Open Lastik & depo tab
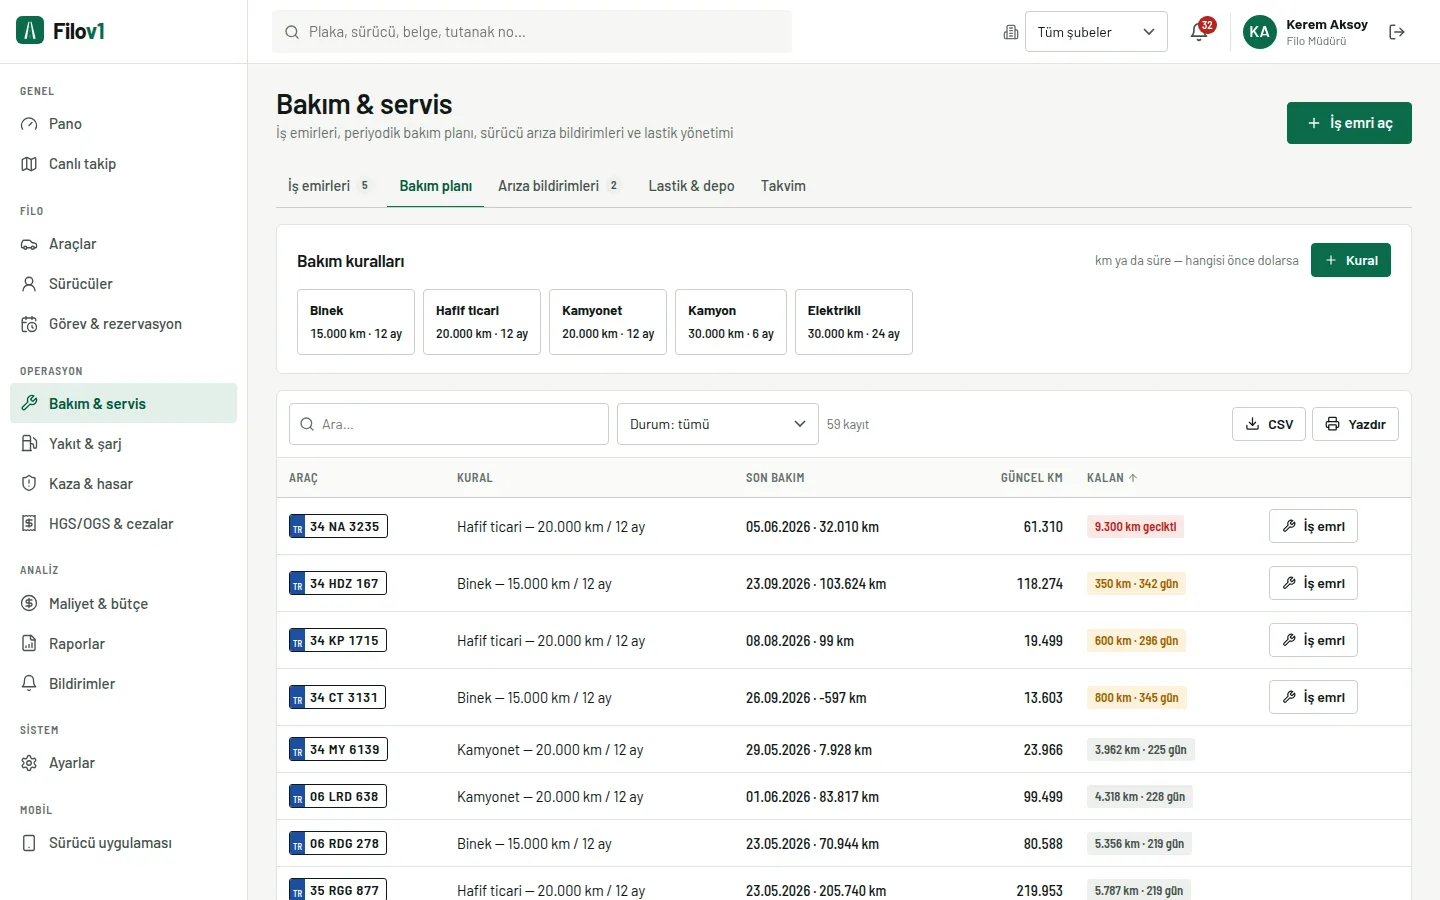 [691, 186]
